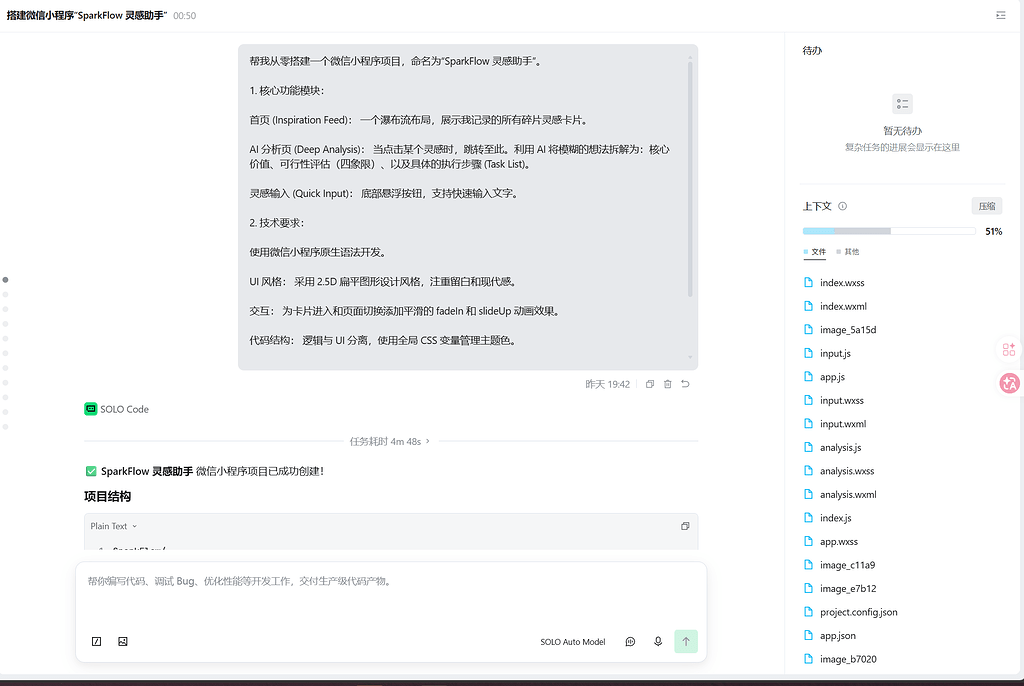Viewport: 1024px width, 686px height.
Task: Open analysis.js in the file list
Action: click(x=840, y=448)
